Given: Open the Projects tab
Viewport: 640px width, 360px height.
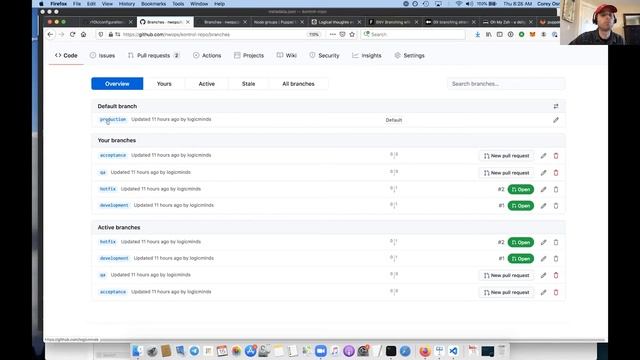Looking at the screenshot, I should [x=249, y=56].
